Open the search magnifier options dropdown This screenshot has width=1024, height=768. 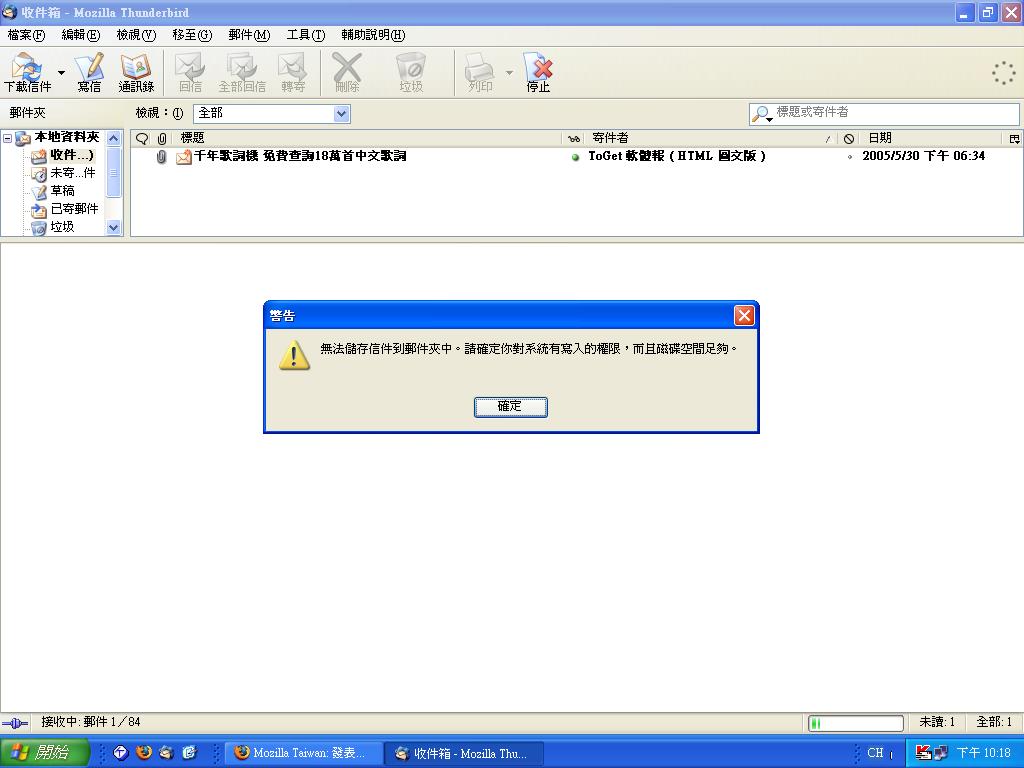tap(761, 114)
